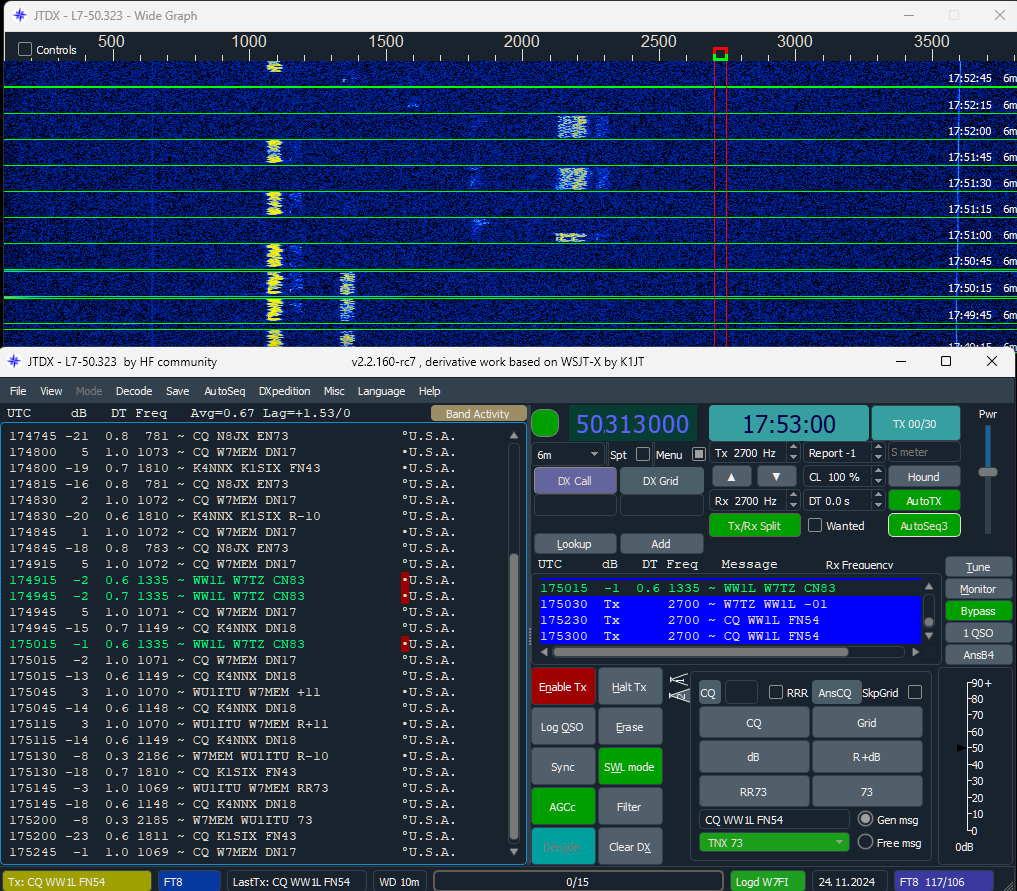Open the 6m band dropdown
Viewport: 1017px width, 891px height.
point(568,455)
